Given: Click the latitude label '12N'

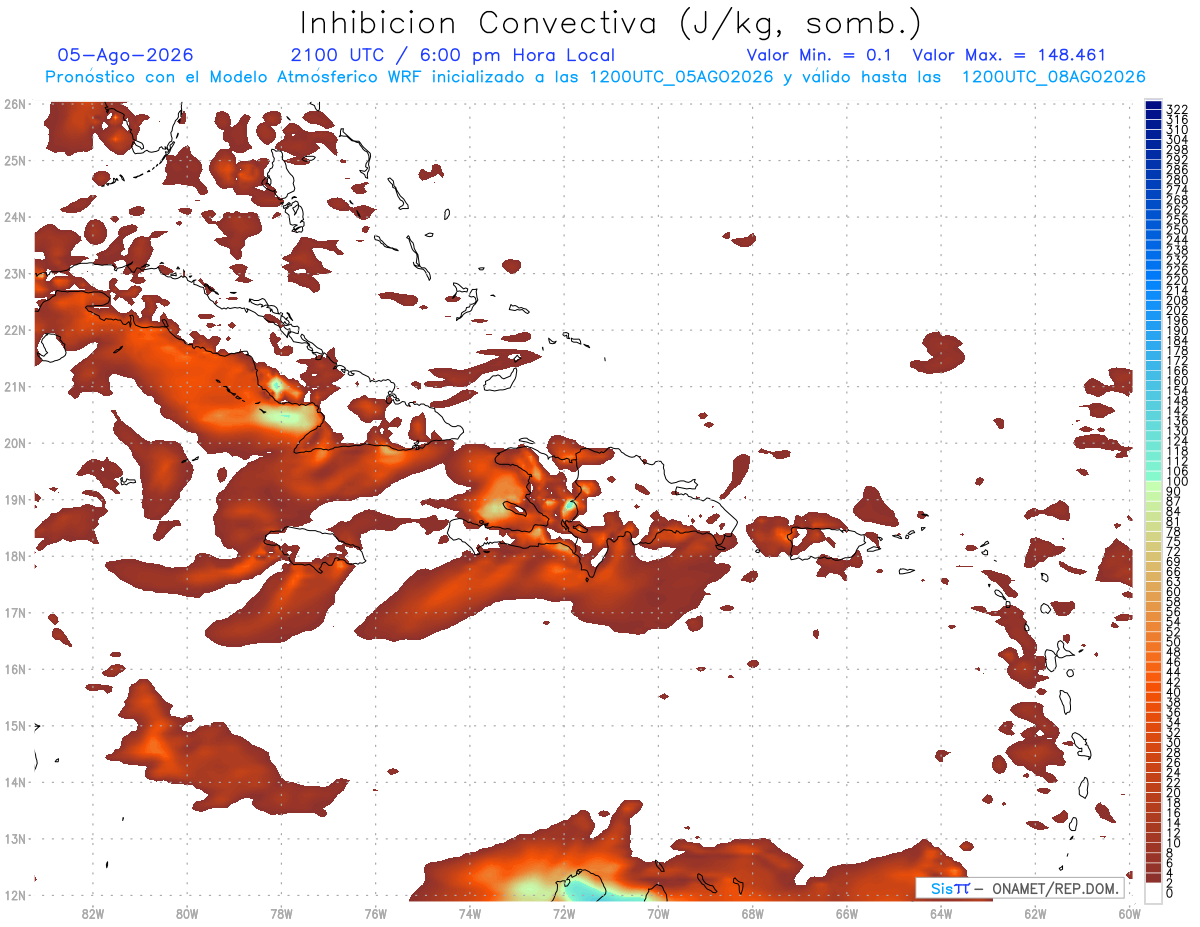Looking at the screenshot, I should coord(15,895).
